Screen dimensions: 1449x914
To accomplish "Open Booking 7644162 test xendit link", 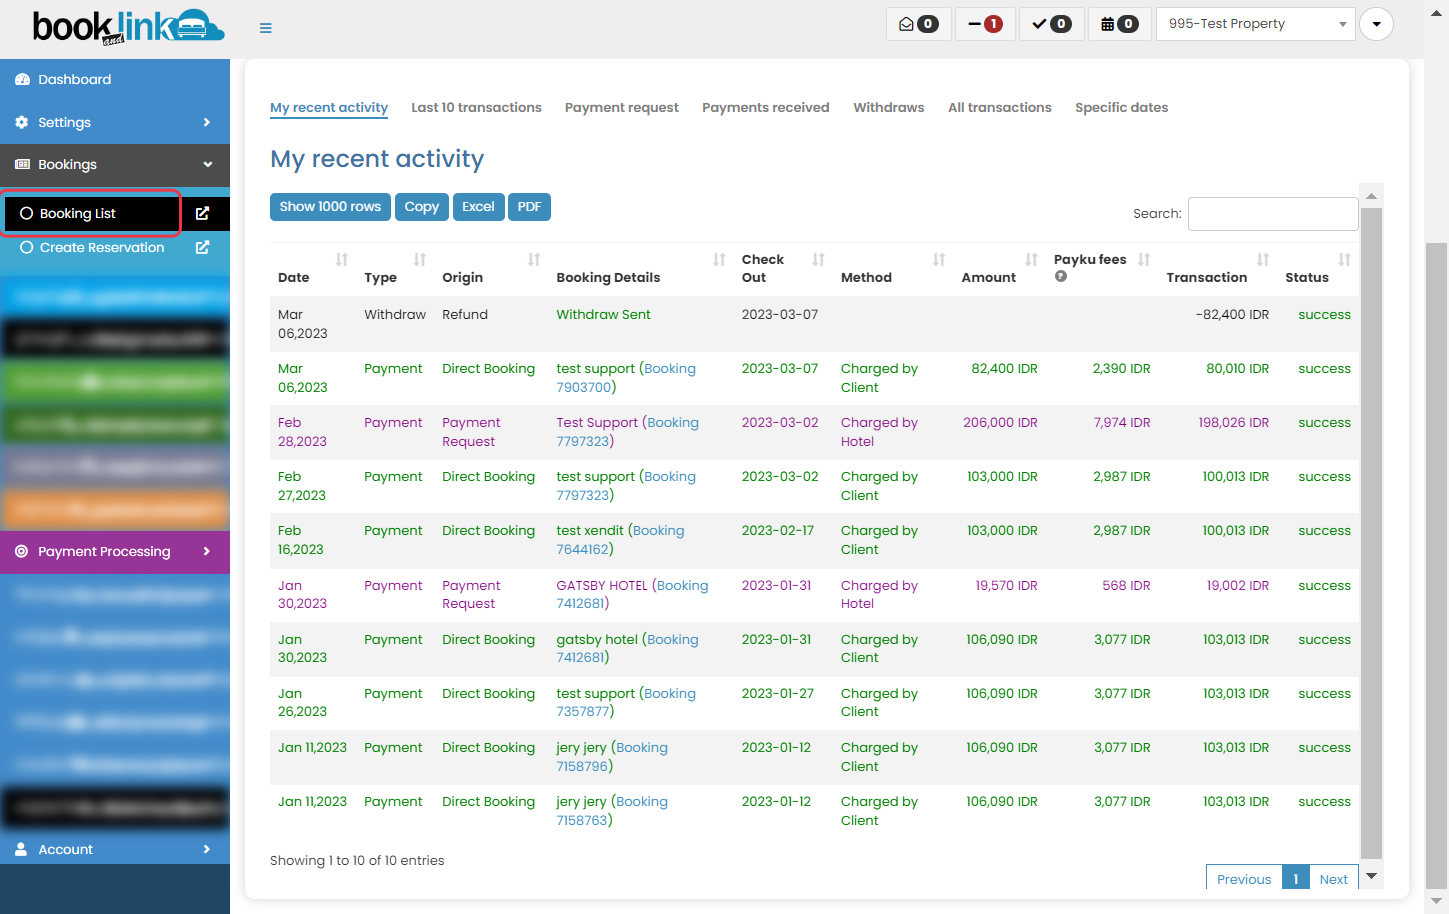I will [620, 540].
